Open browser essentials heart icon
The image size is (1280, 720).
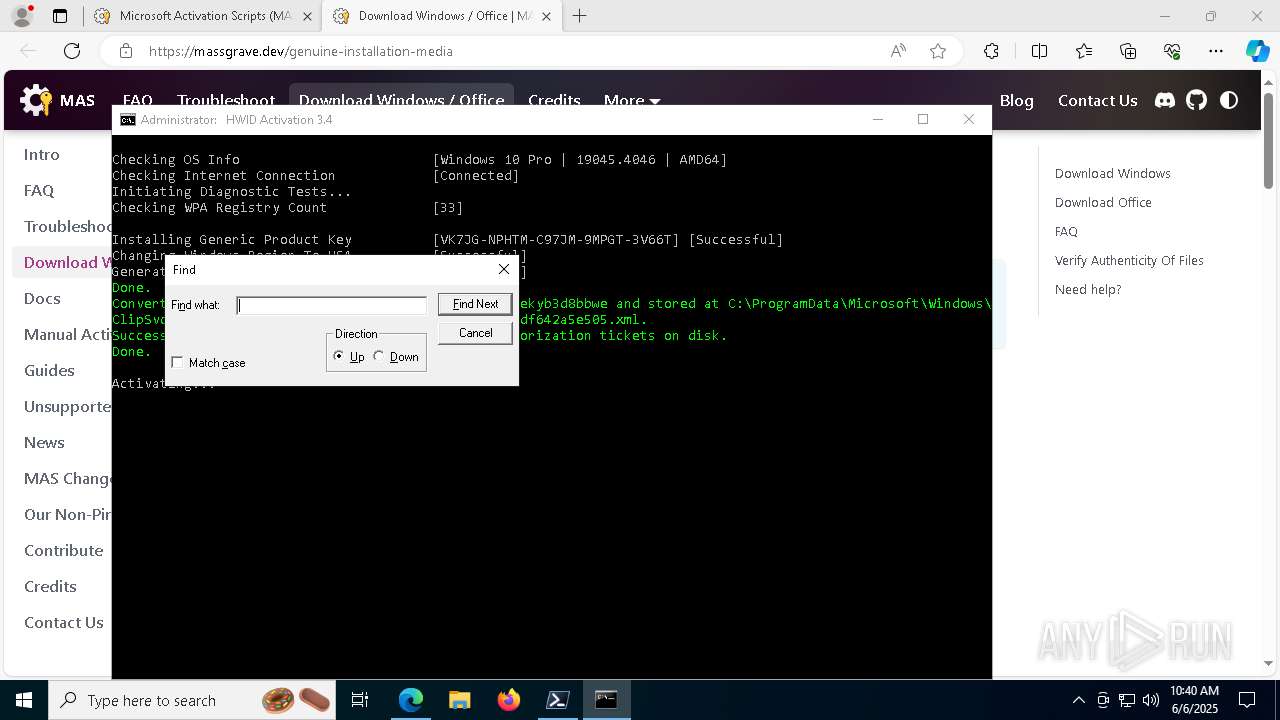pyautogui.click(x=1172, y=51)
